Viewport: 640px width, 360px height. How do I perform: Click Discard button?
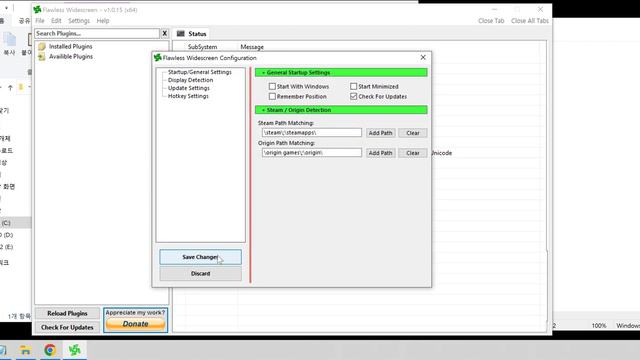[200, 273]
